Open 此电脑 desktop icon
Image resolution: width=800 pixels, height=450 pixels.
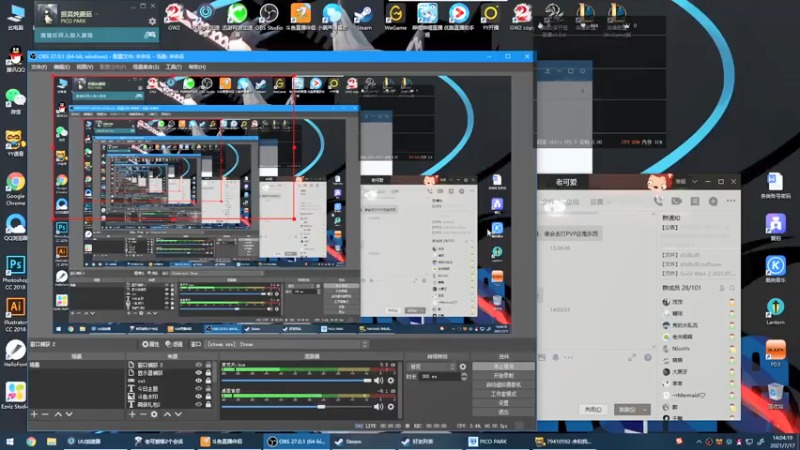[15, 17]
